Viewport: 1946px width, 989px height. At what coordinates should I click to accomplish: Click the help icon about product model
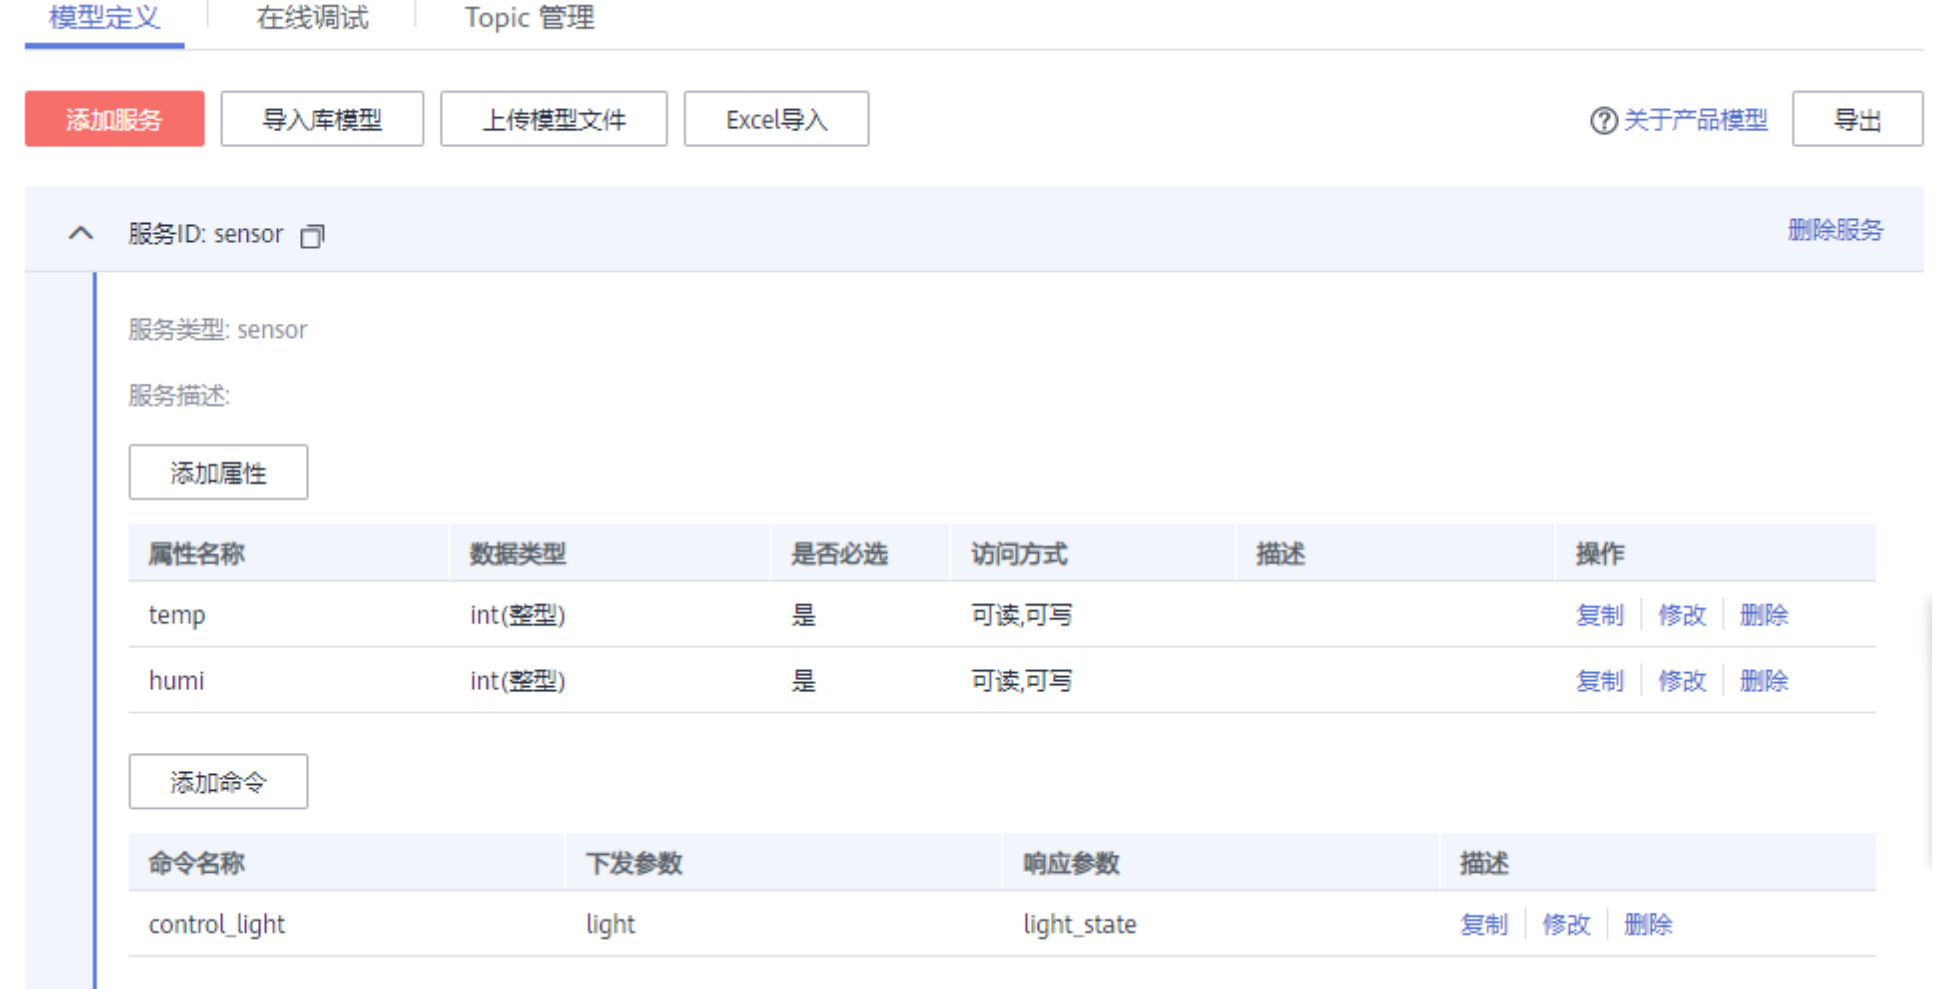click(x=1603, y=121)
